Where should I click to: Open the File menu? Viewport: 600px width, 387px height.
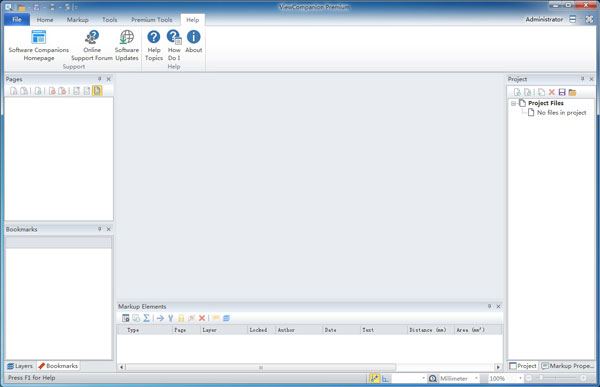pyautogui.click(x=17, y=20)
